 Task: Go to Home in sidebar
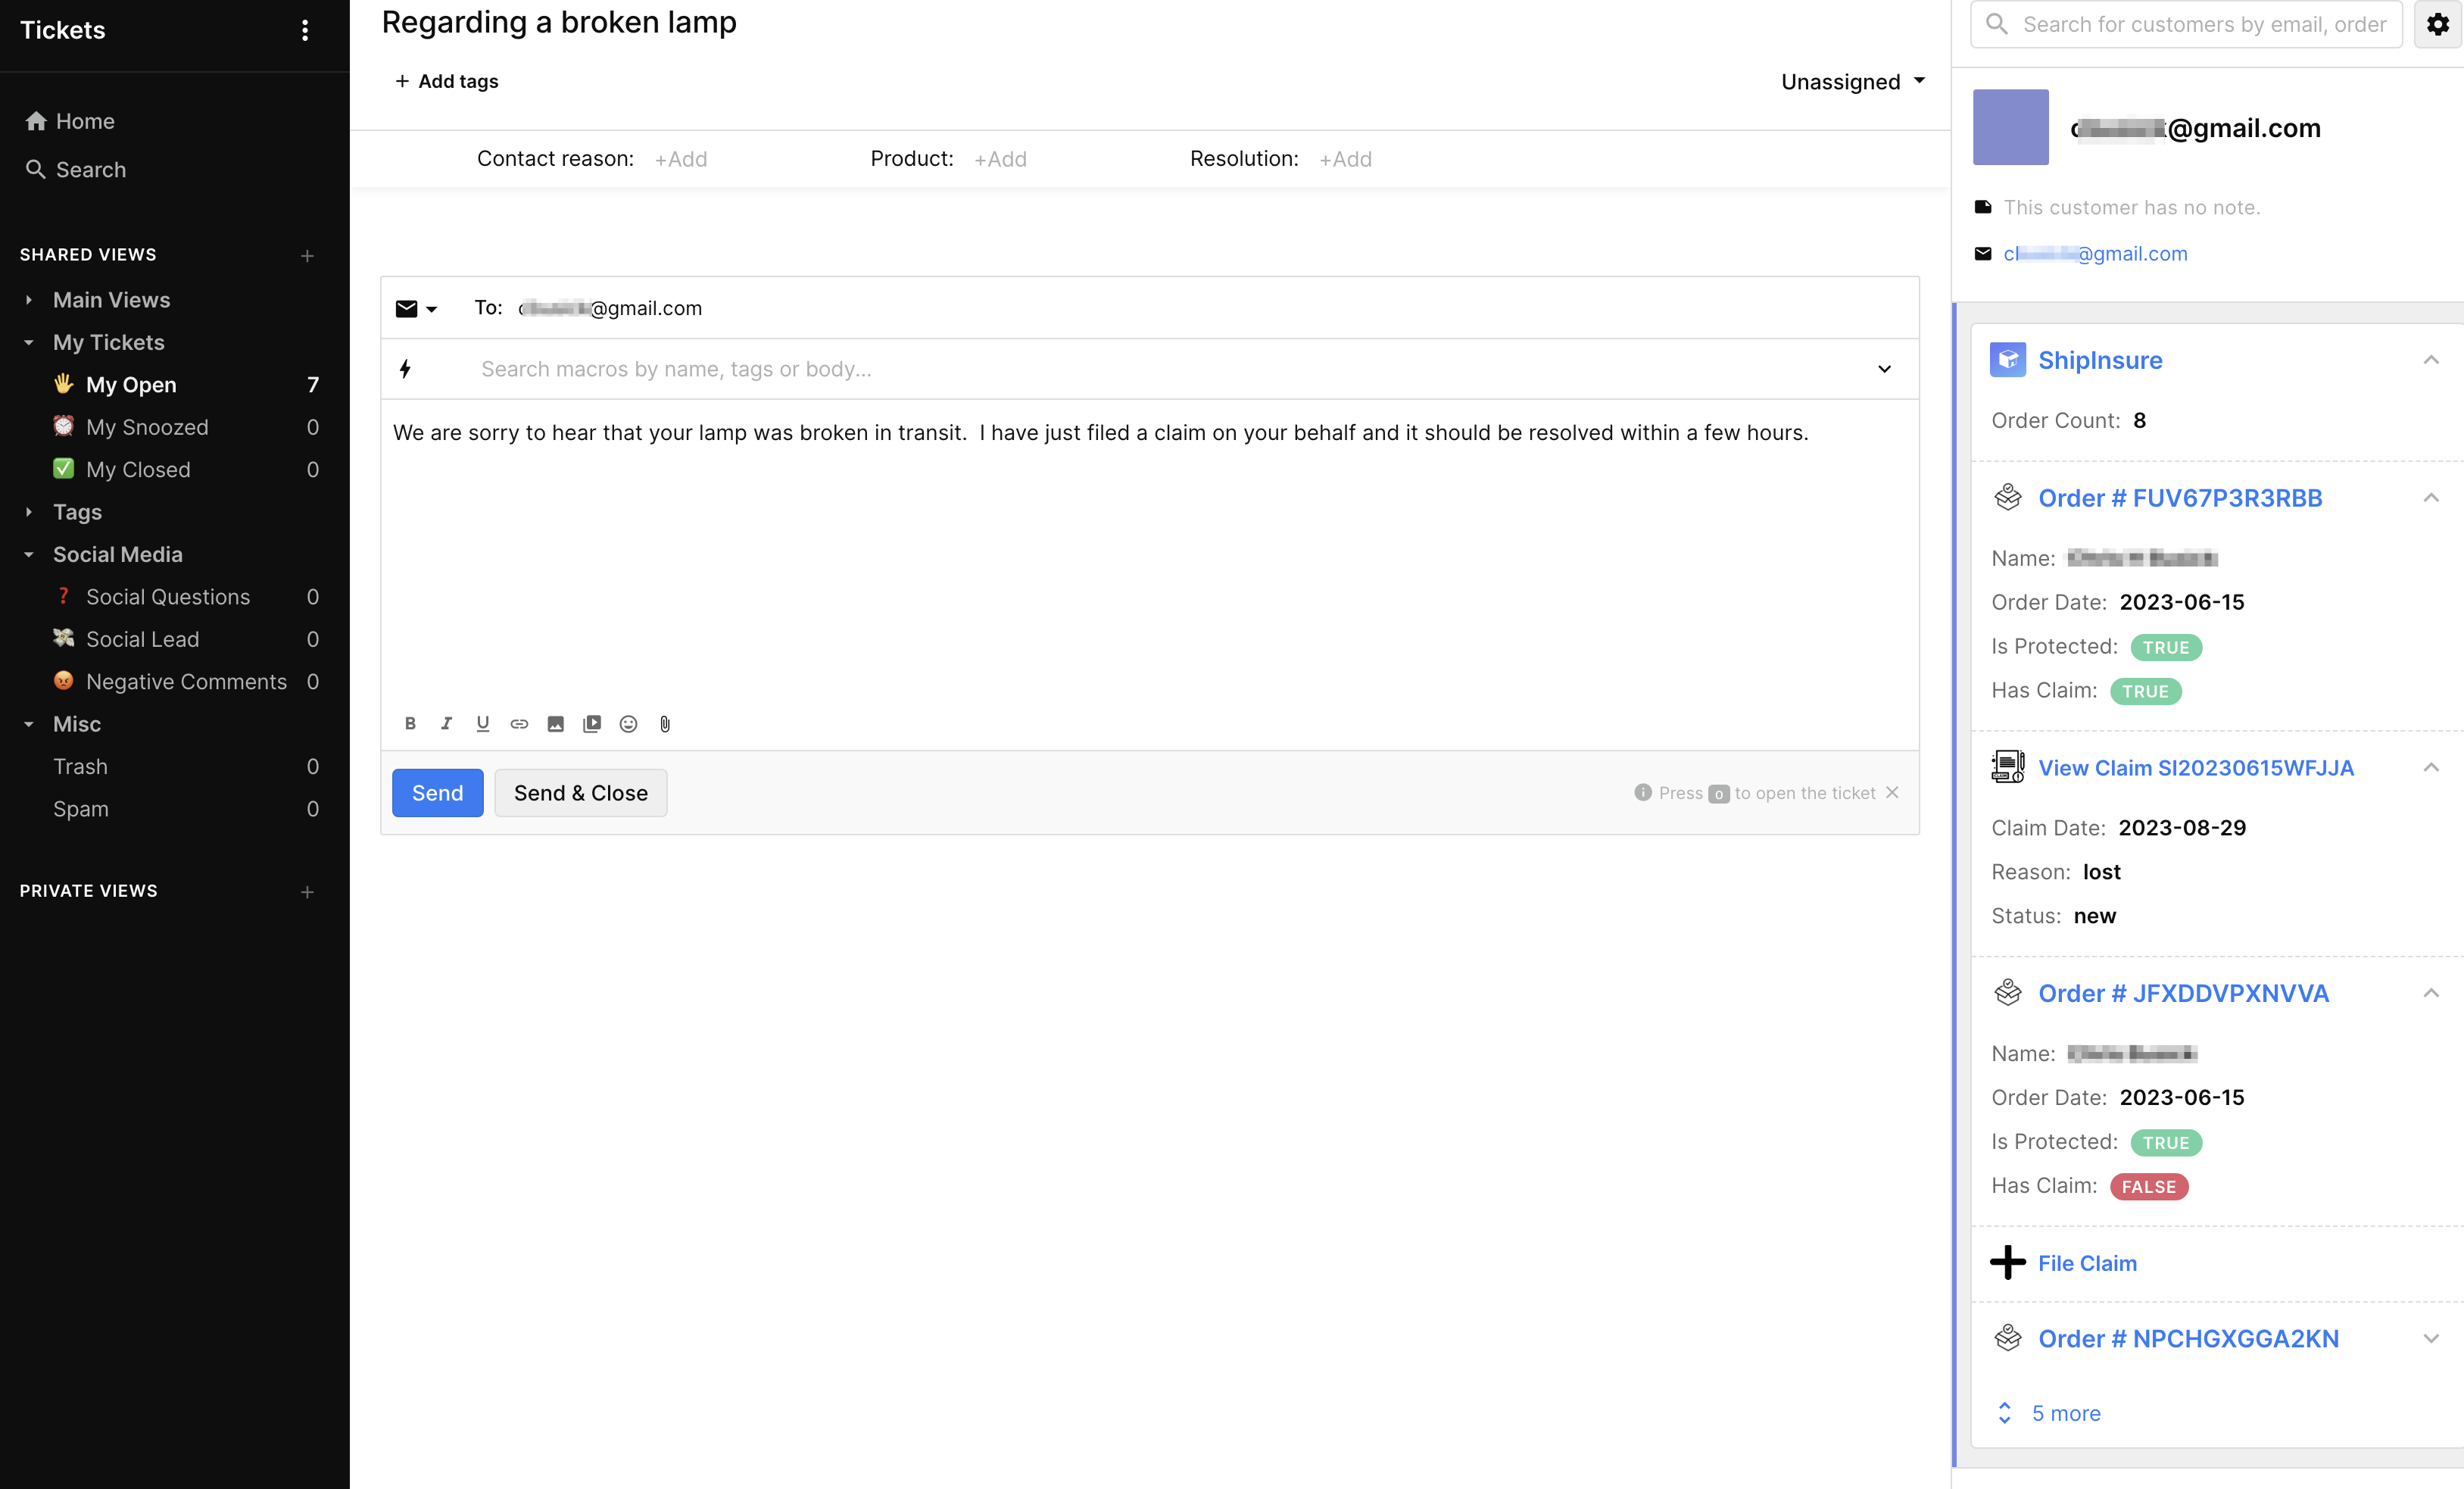(84, 121)
